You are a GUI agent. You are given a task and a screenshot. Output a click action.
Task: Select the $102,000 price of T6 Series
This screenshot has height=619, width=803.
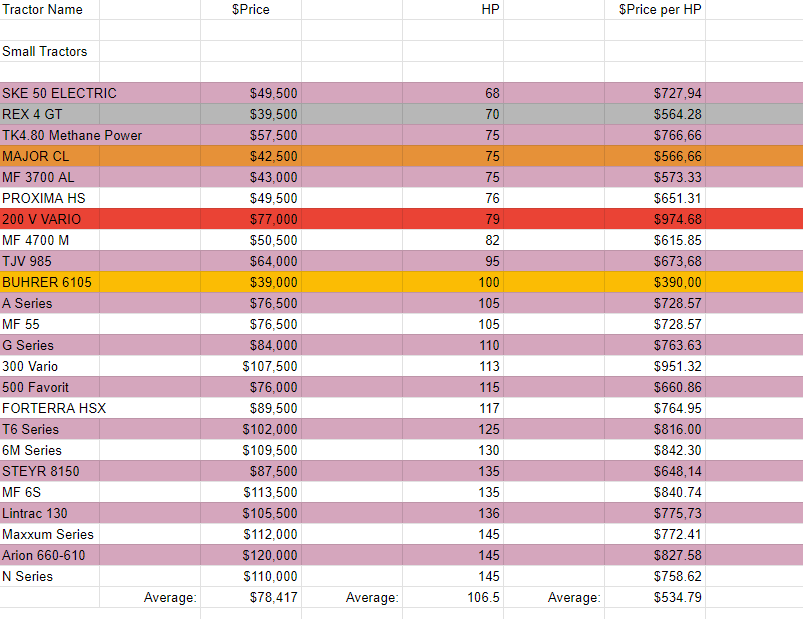tap(251, 429)
